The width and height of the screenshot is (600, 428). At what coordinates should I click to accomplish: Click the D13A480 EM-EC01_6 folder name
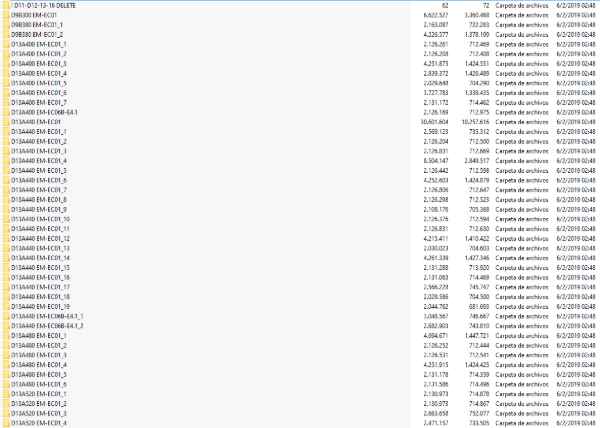pos(39,383)
